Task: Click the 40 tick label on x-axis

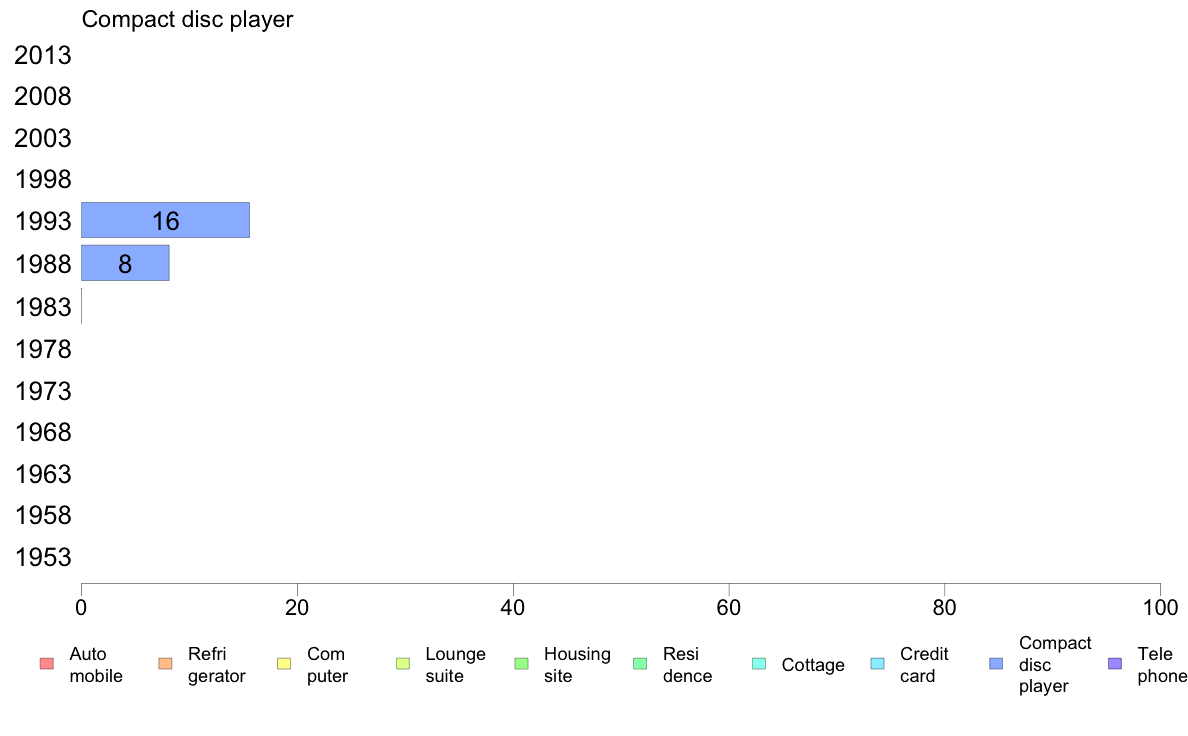Action: (x=513, y=607)
